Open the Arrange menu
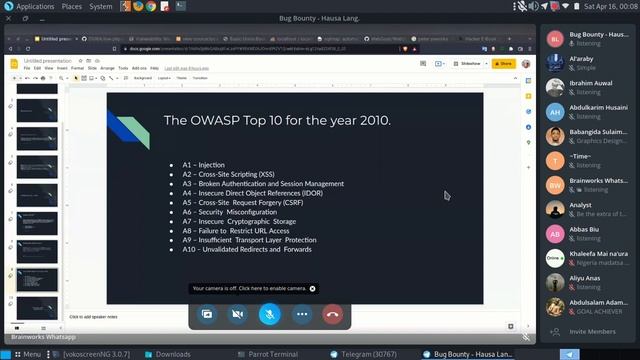 coord(107,68)
